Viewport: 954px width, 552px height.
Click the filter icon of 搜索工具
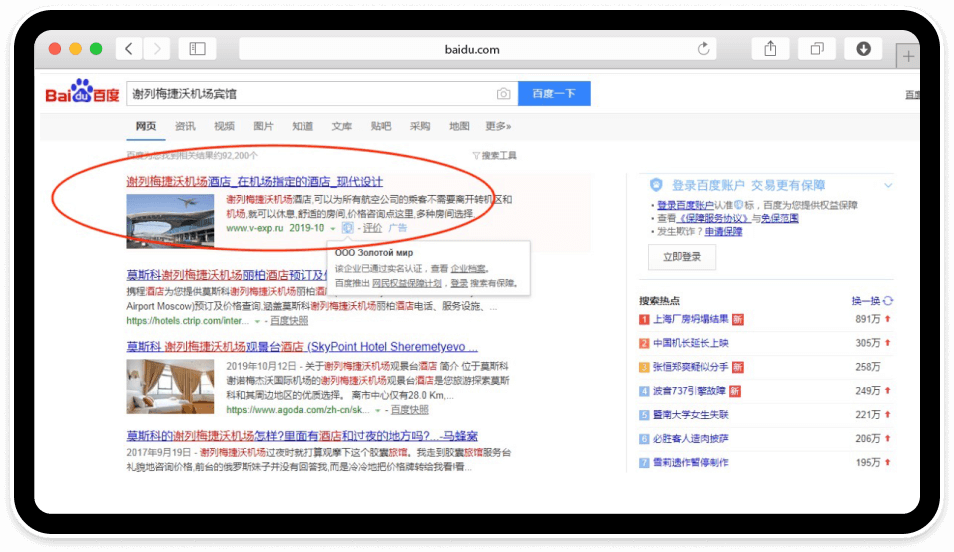click(476, 156)
